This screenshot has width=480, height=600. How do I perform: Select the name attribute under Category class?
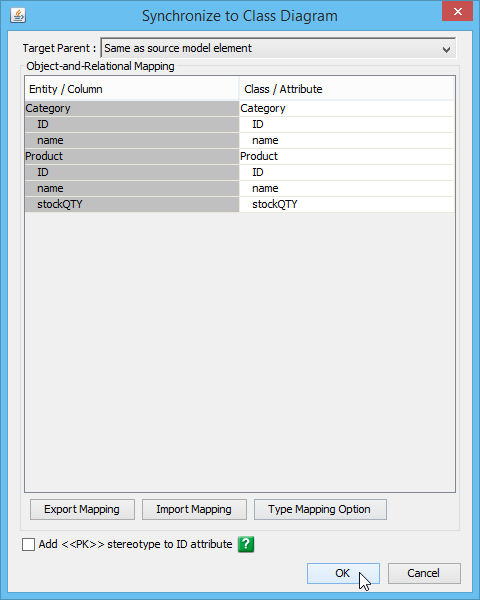click(x=347, y=140)
